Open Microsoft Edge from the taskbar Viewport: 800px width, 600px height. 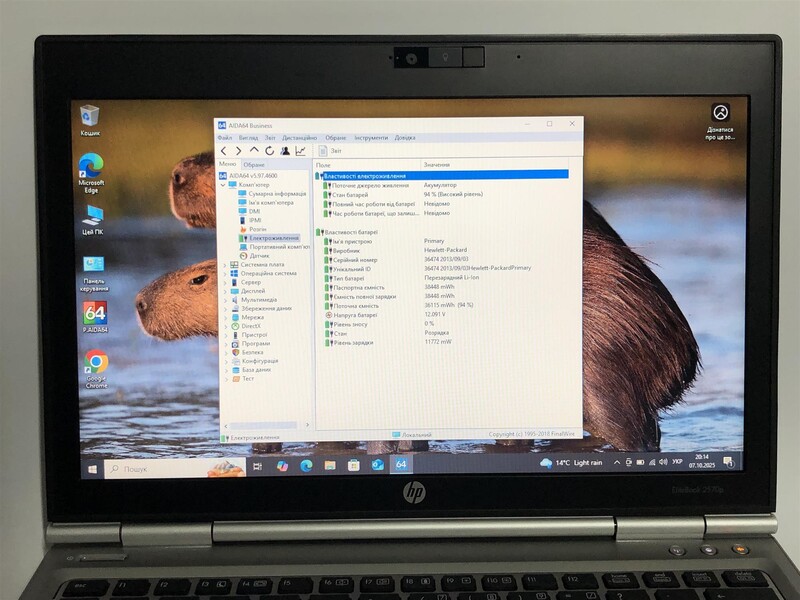coord(306,466)
